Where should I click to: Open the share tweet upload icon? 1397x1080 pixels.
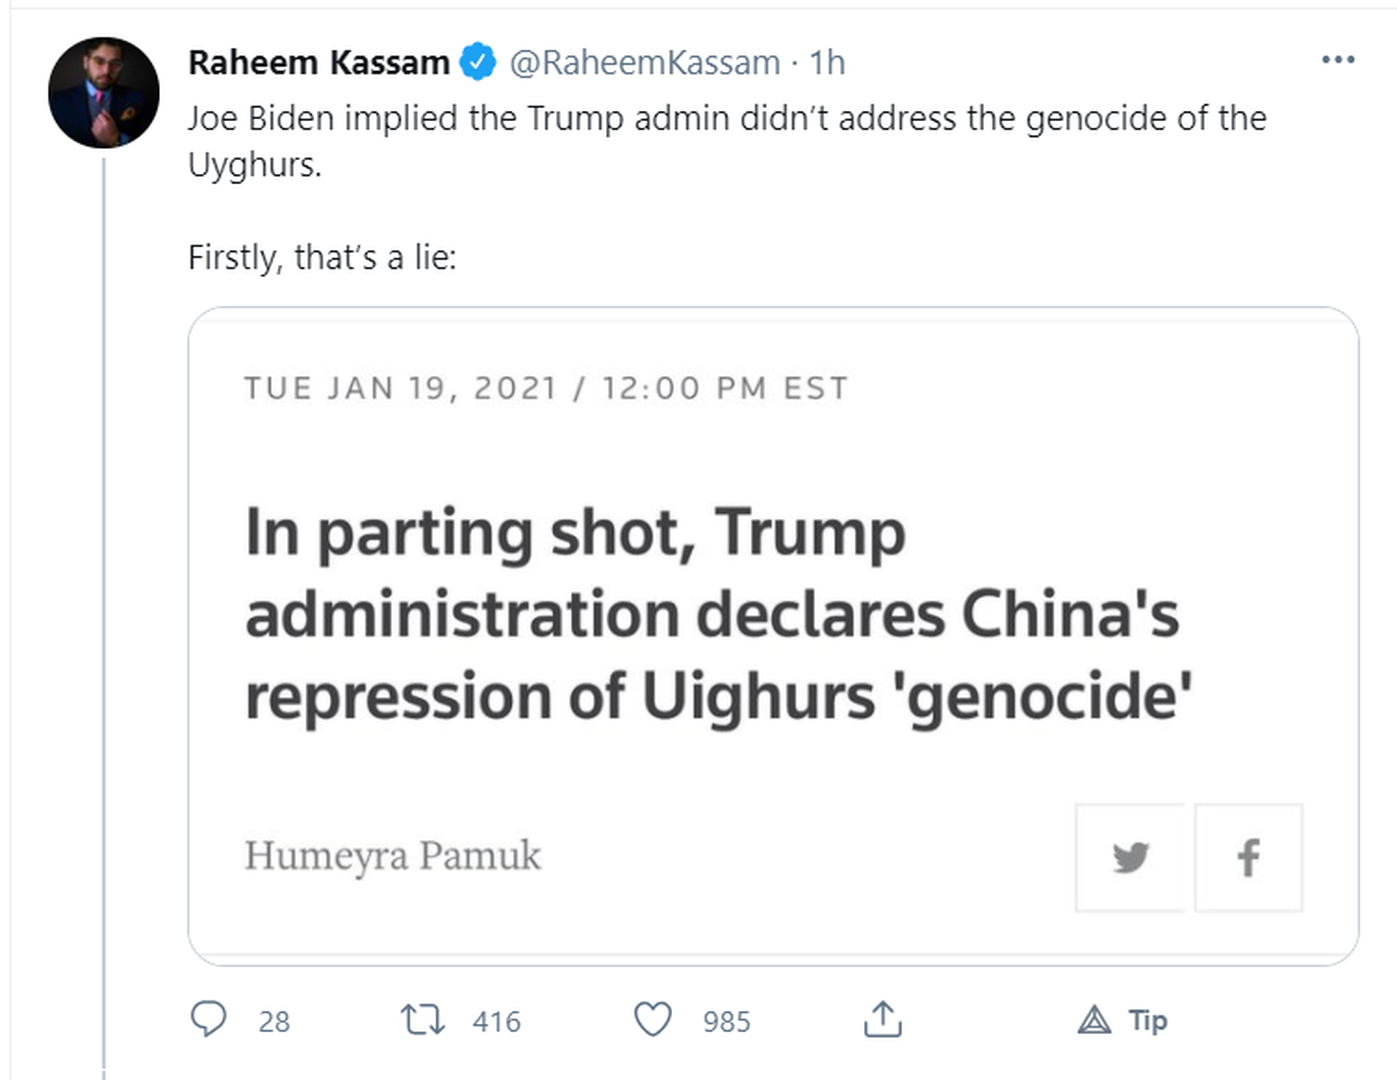click(x=882, y=1019)
